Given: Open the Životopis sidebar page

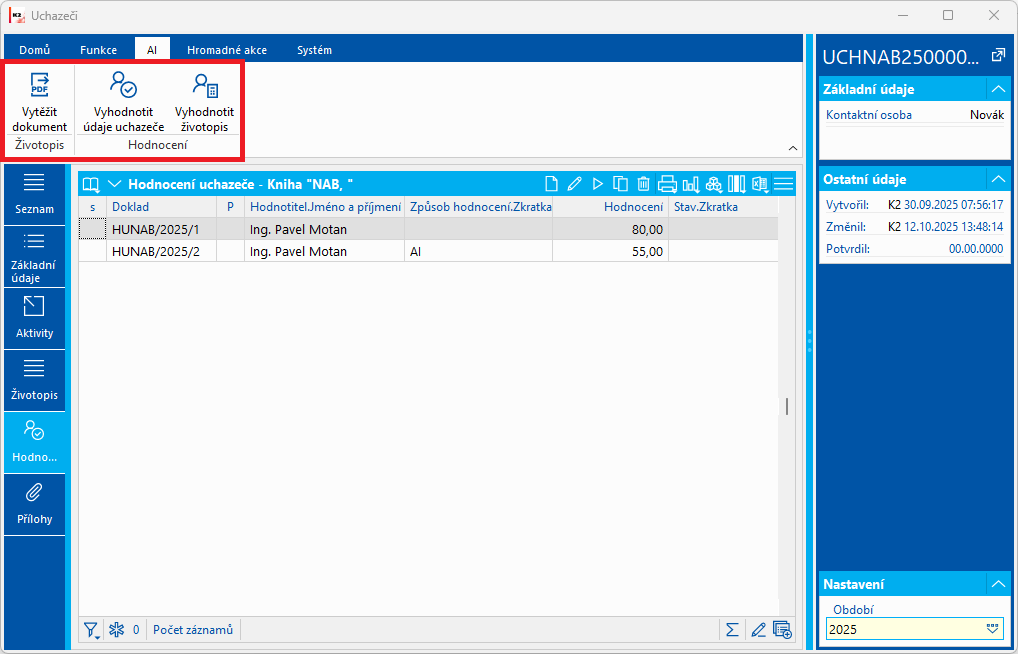Looking at the screenshot, I should tap(34, 381).
